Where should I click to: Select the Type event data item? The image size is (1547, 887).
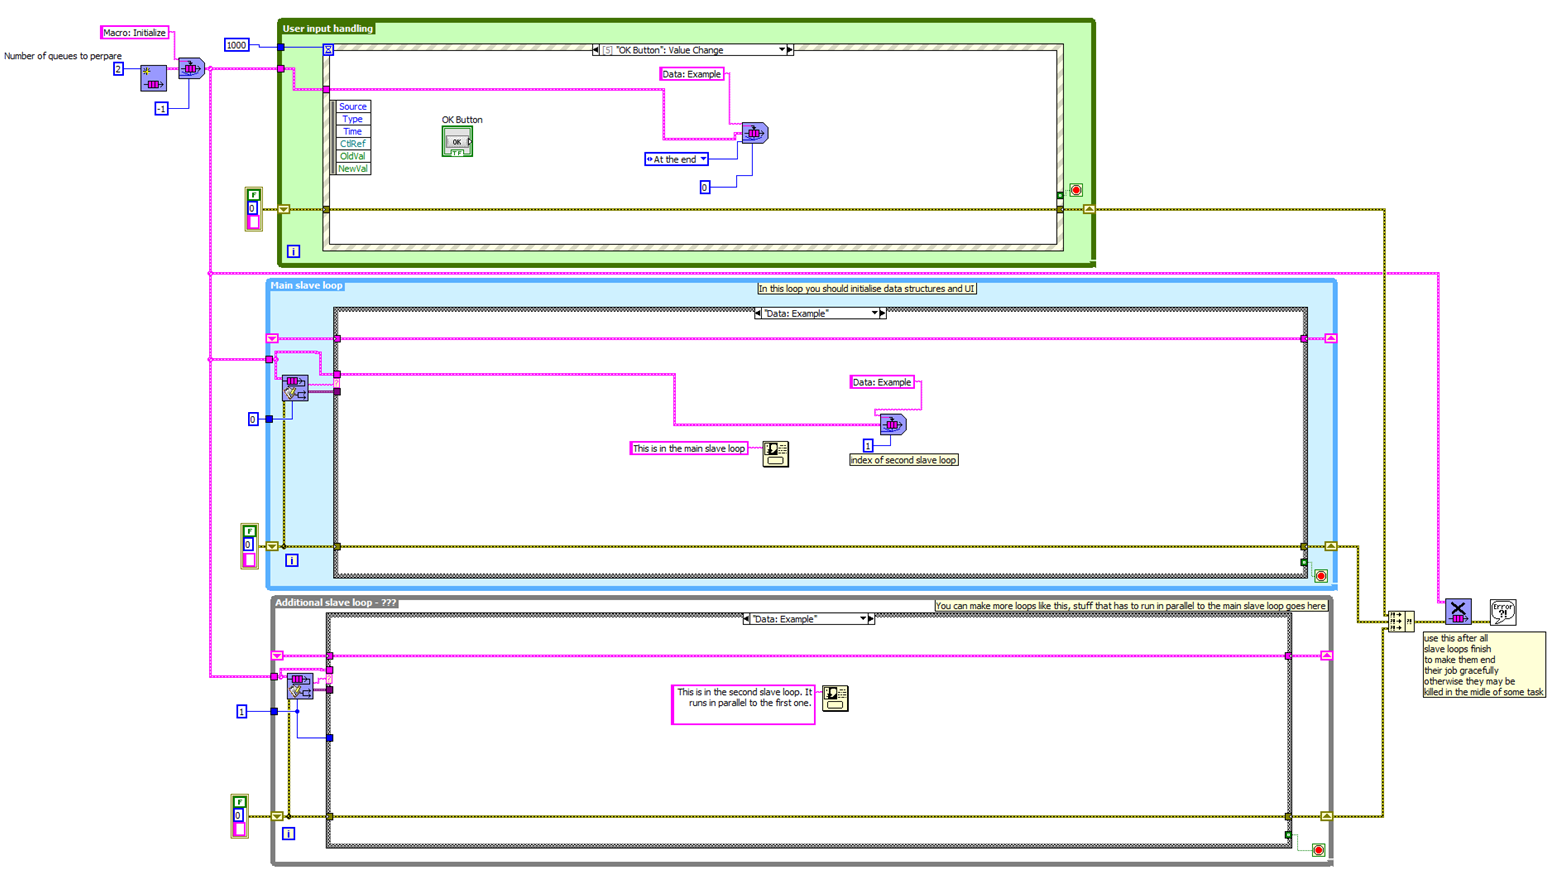tap(352, 119)
